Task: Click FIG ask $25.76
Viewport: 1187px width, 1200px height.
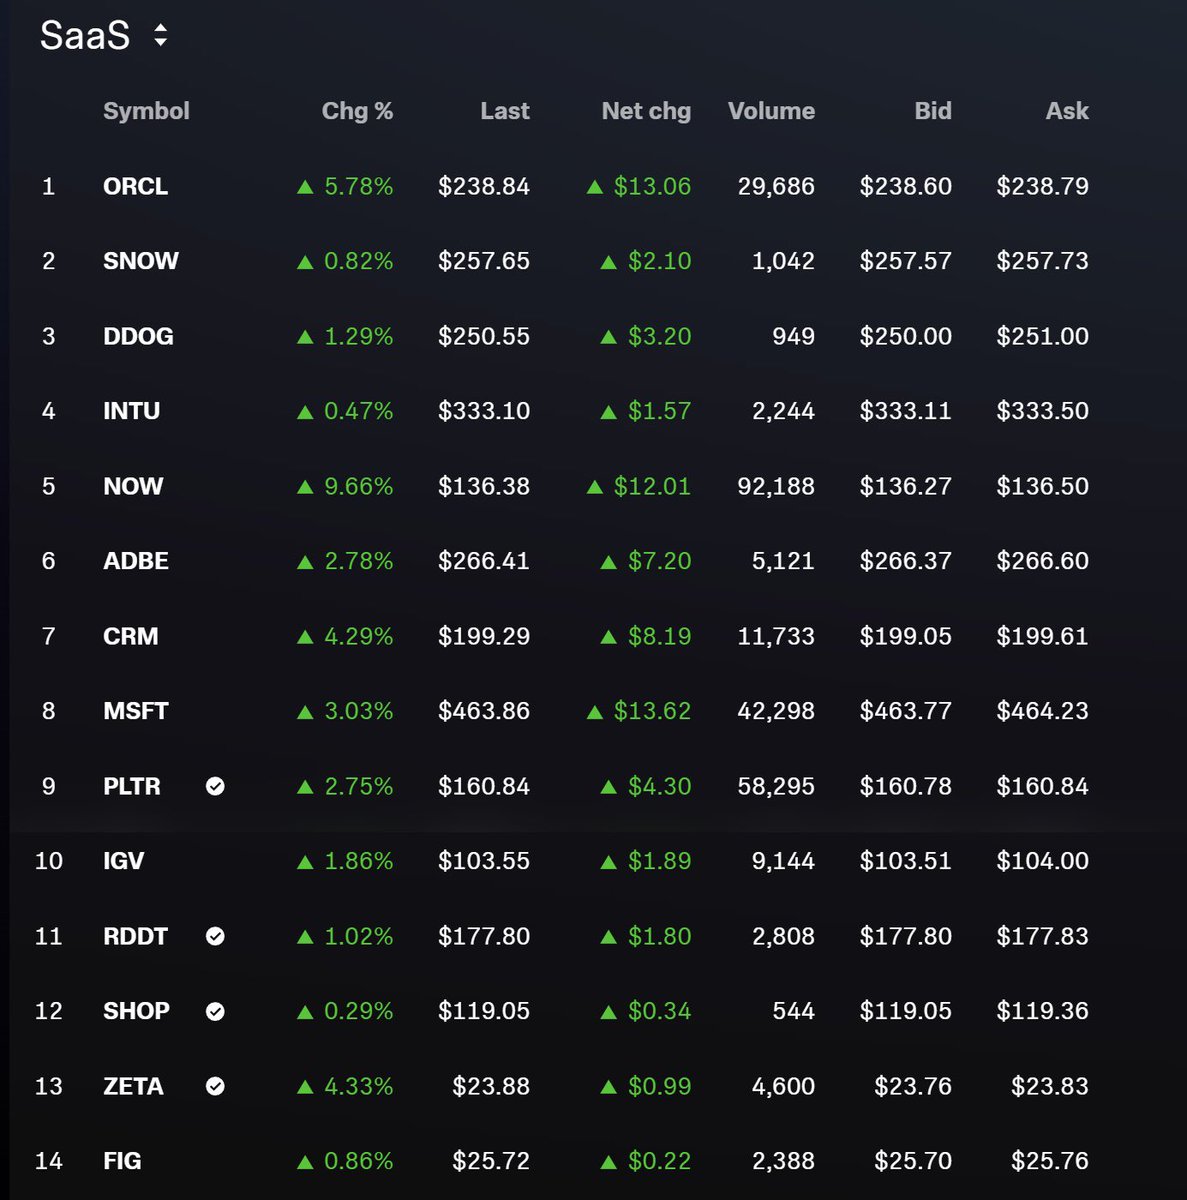Action: point(1050,1161)
